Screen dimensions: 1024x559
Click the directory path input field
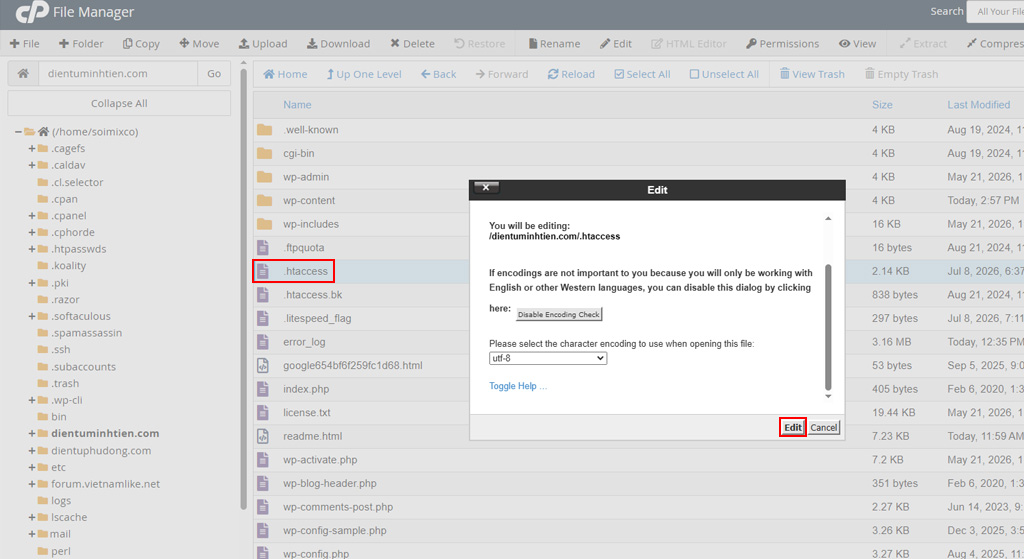[118, 74]
